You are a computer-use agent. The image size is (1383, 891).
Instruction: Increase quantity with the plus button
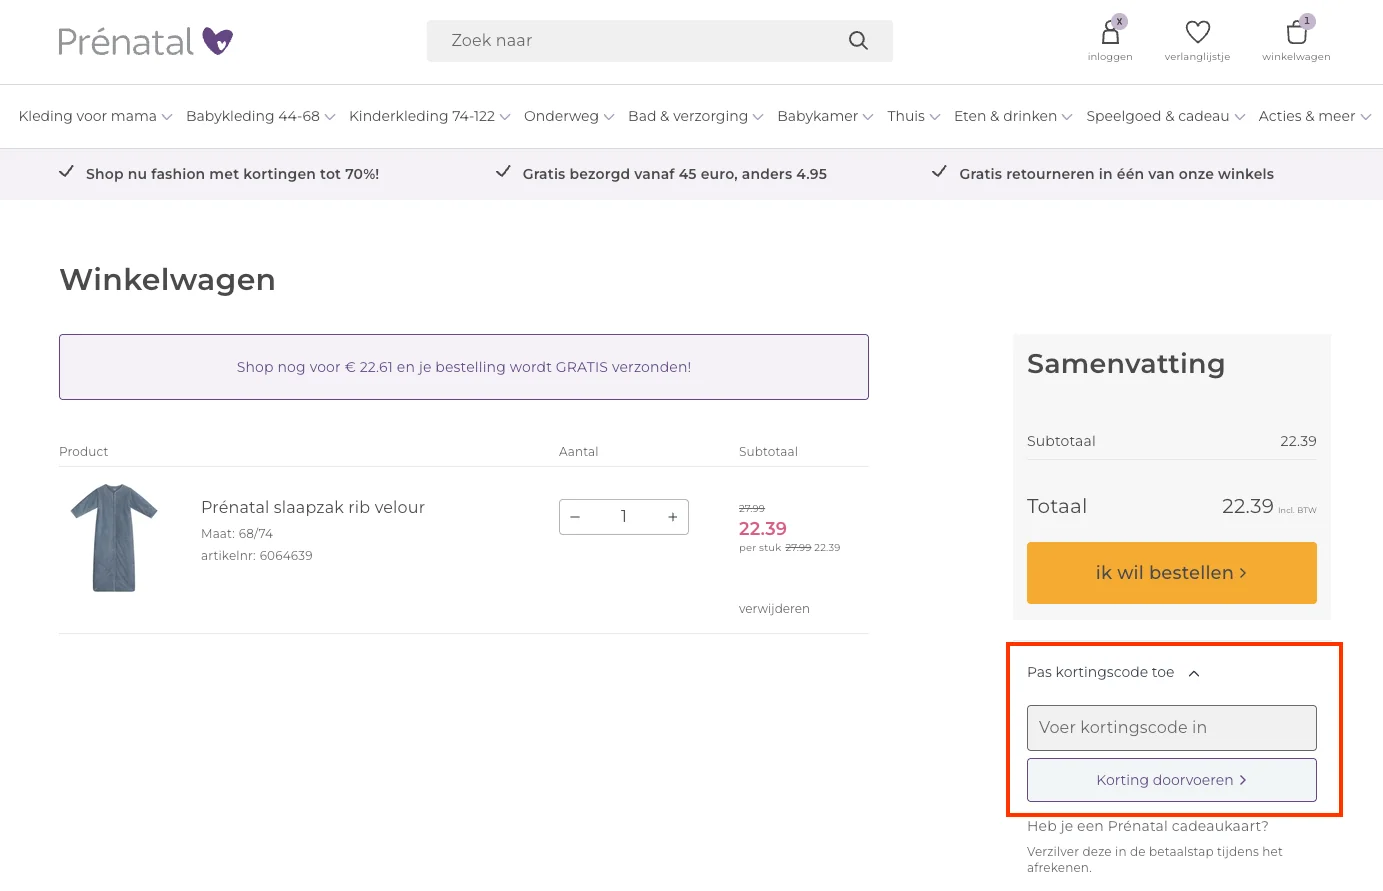[673, 517]
